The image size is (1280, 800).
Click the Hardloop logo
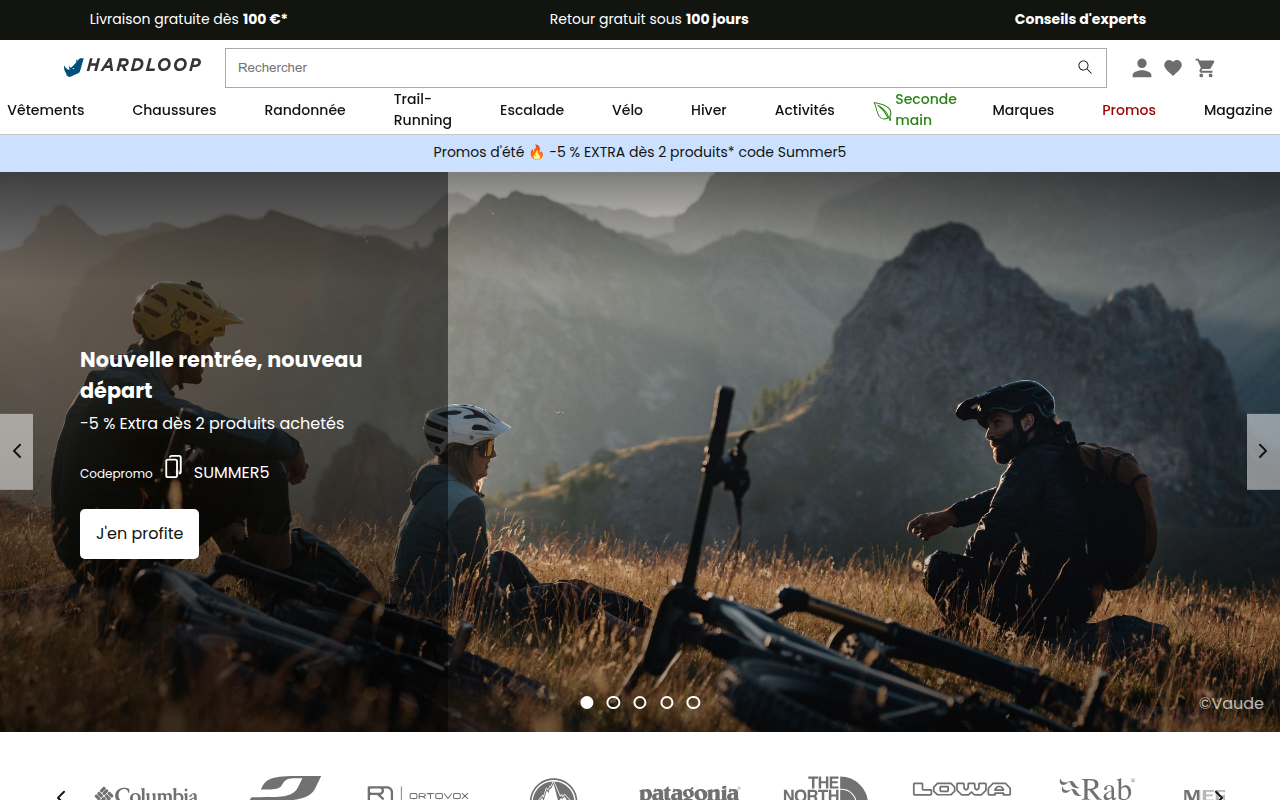click(x=132, y=67)
